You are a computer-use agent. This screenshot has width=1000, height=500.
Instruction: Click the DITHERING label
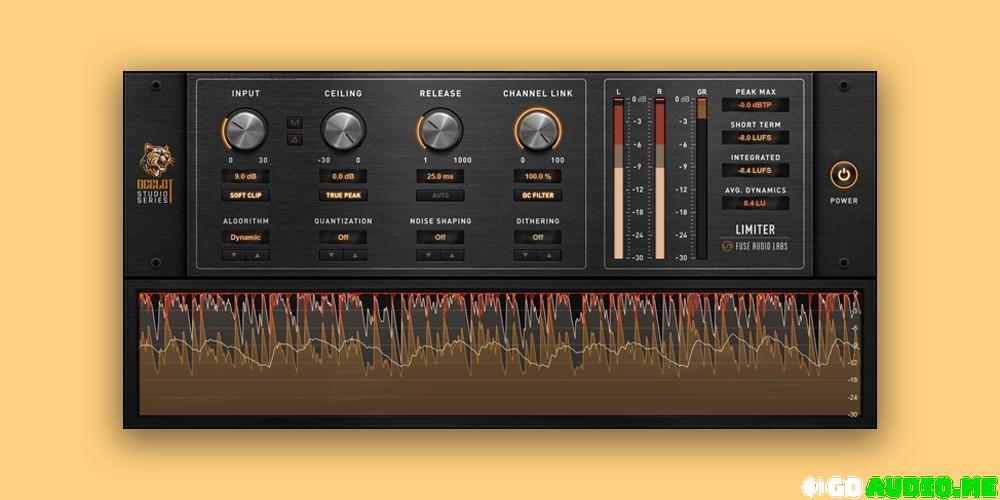coord(538,221)
